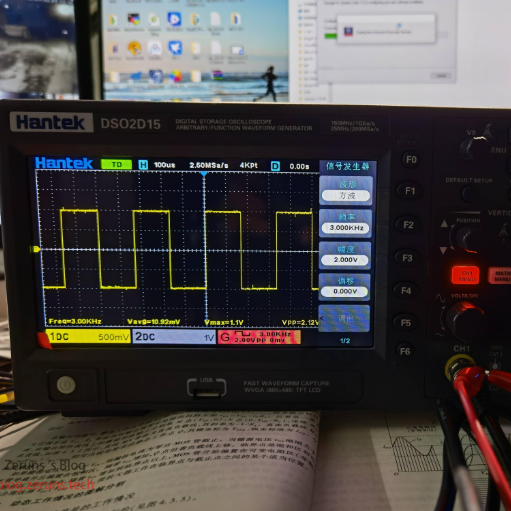
Task: Click the F5 softkey
Action: point(405,323)
